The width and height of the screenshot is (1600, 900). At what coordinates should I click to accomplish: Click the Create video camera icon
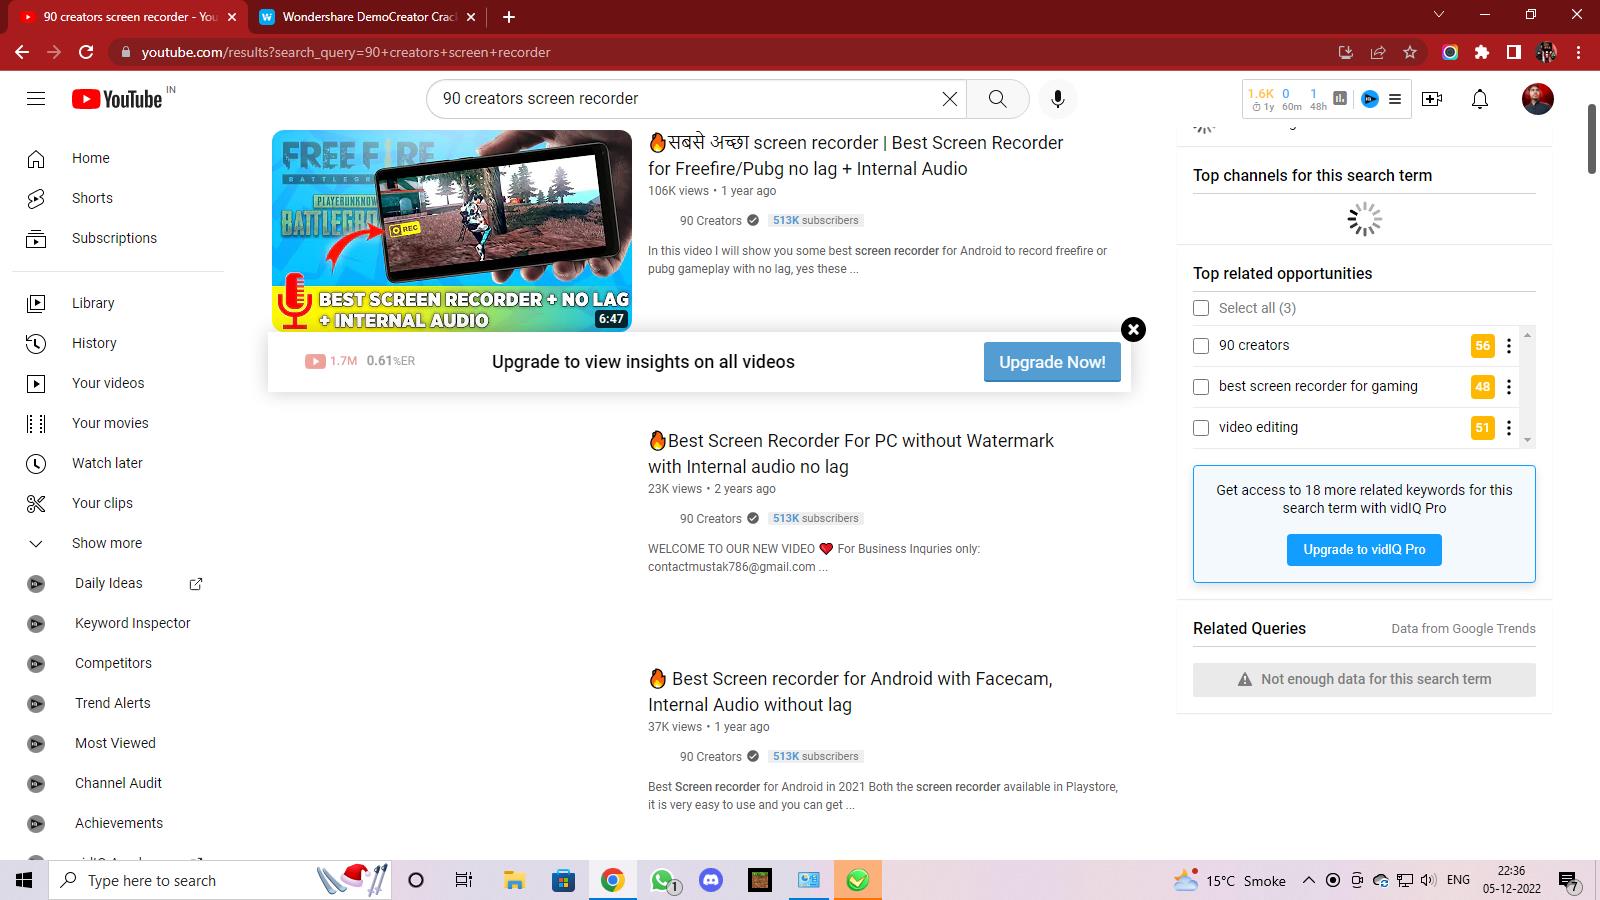(1432, 99)
